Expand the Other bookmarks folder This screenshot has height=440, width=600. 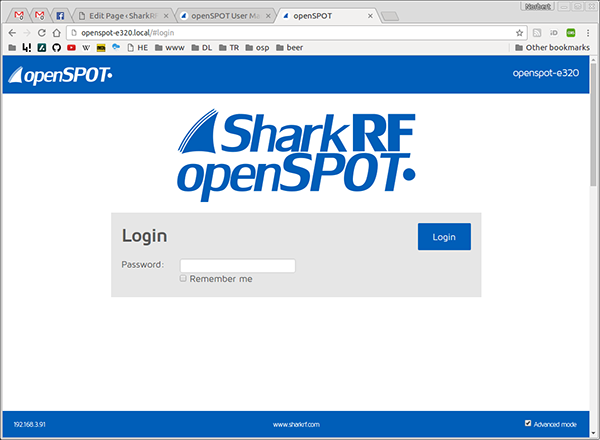click(553, 48)
